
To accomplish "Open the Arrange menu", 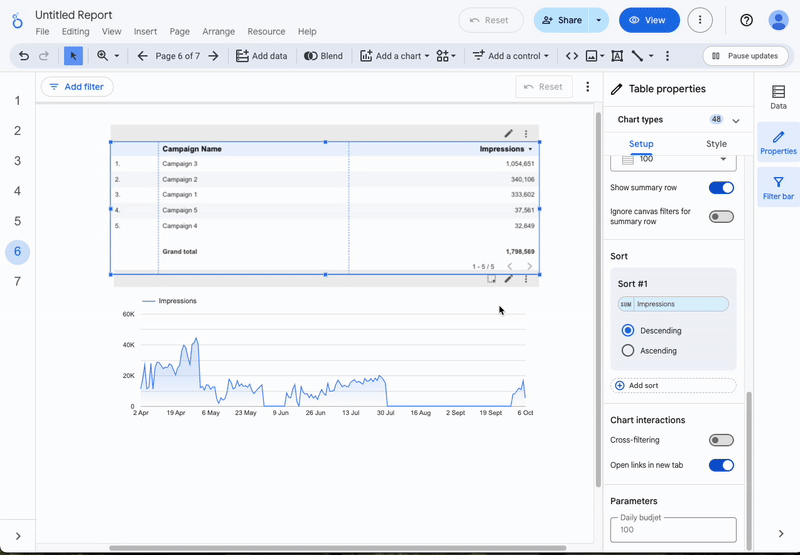I will [x=218, y=32].
